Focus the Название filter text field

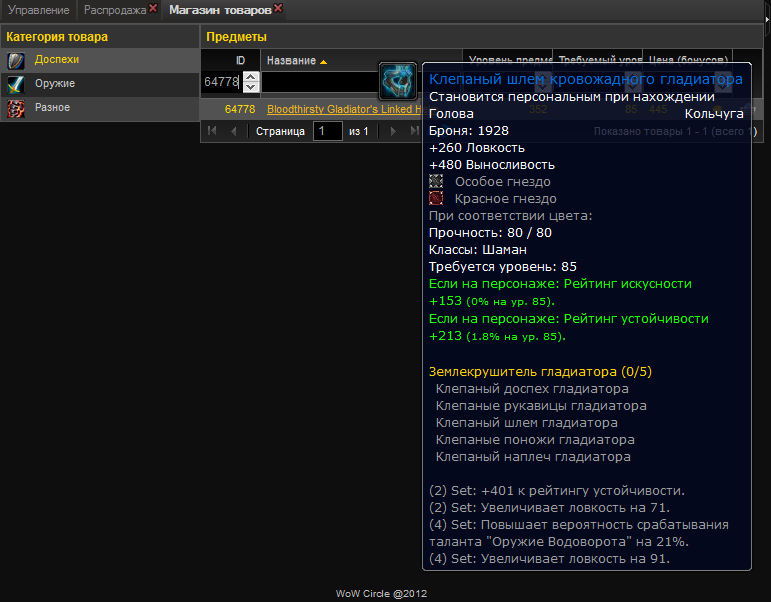pos(320,82)
